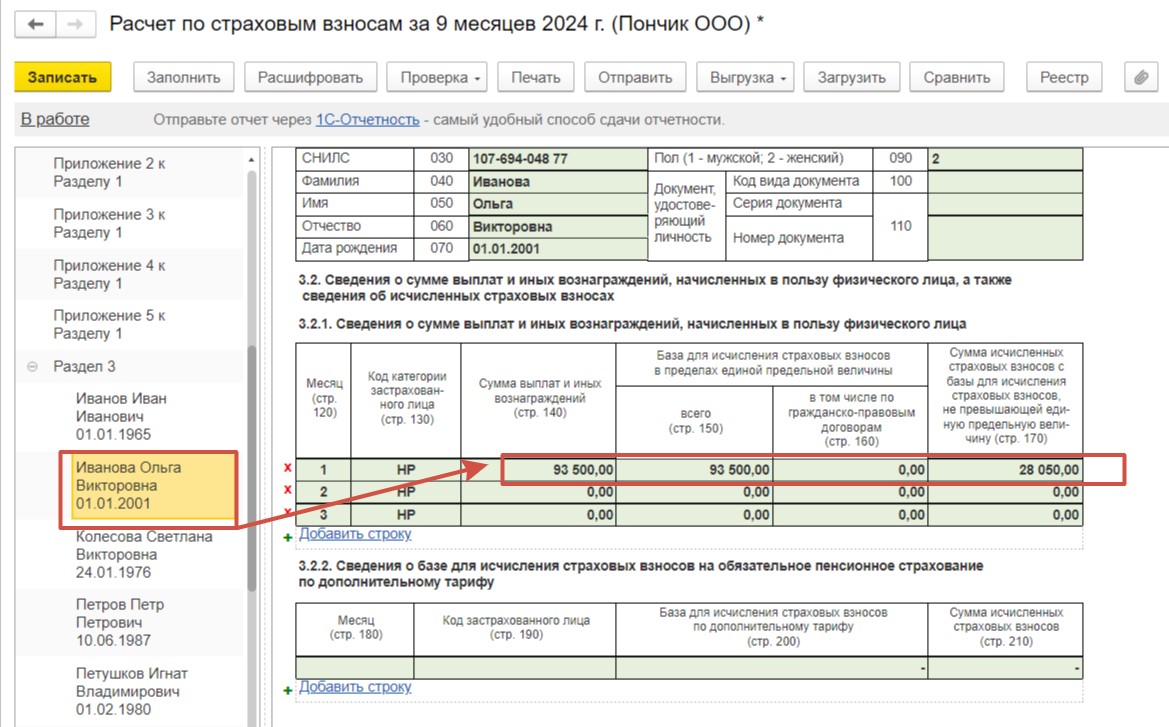
Task: Click the Заполнить button
Action: 183,78
